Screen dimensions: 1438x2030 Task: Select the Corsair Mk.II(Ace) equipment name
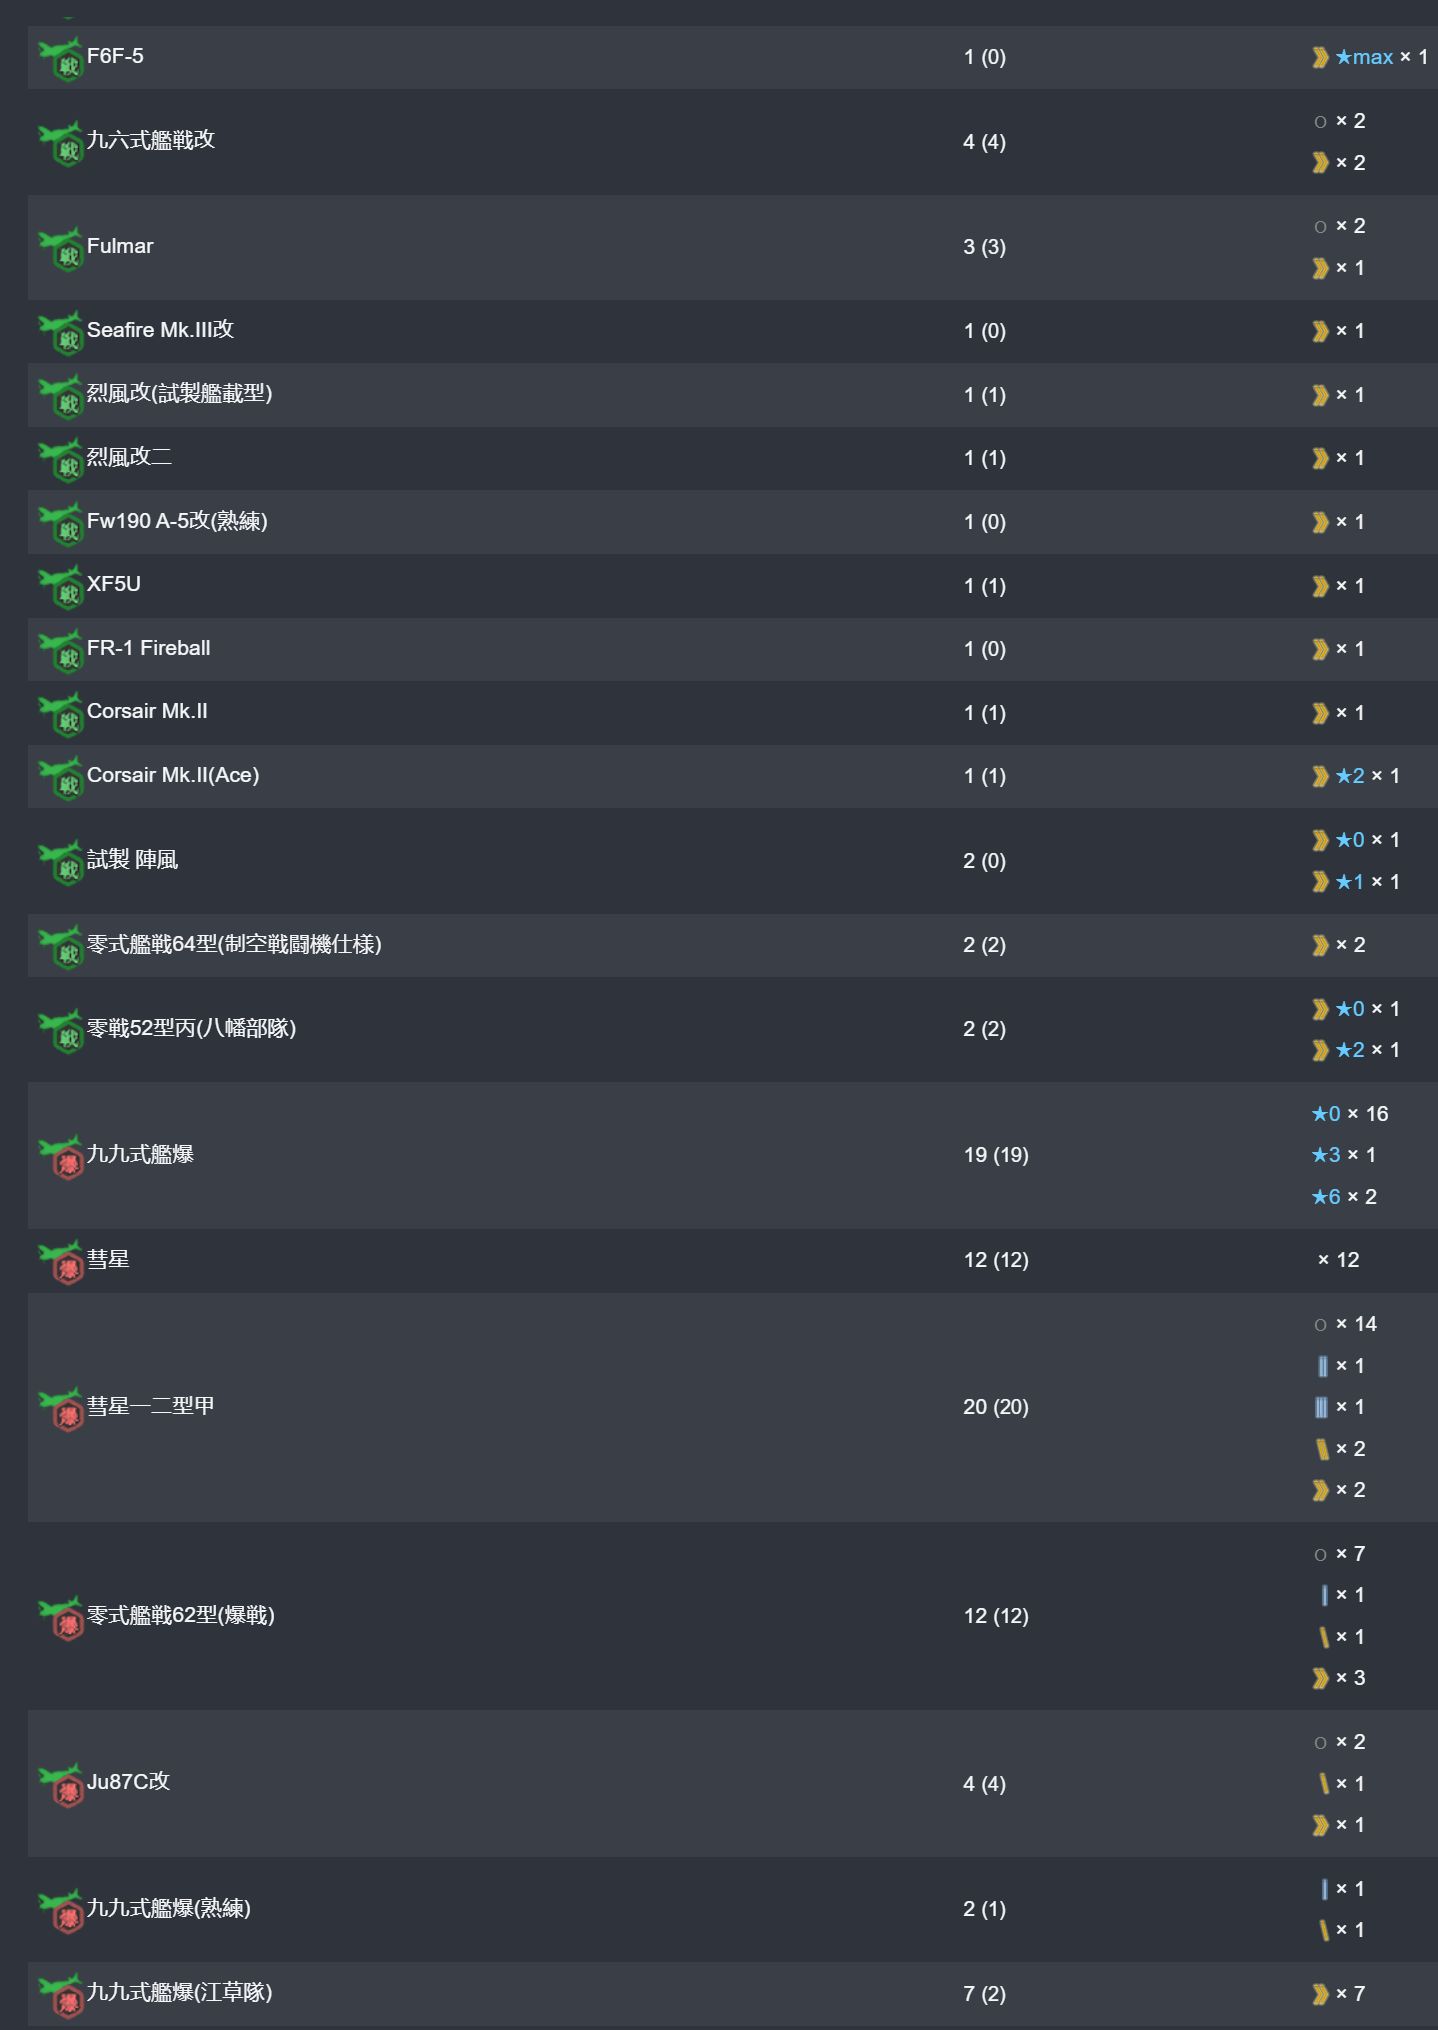click(x=172, y=775)
